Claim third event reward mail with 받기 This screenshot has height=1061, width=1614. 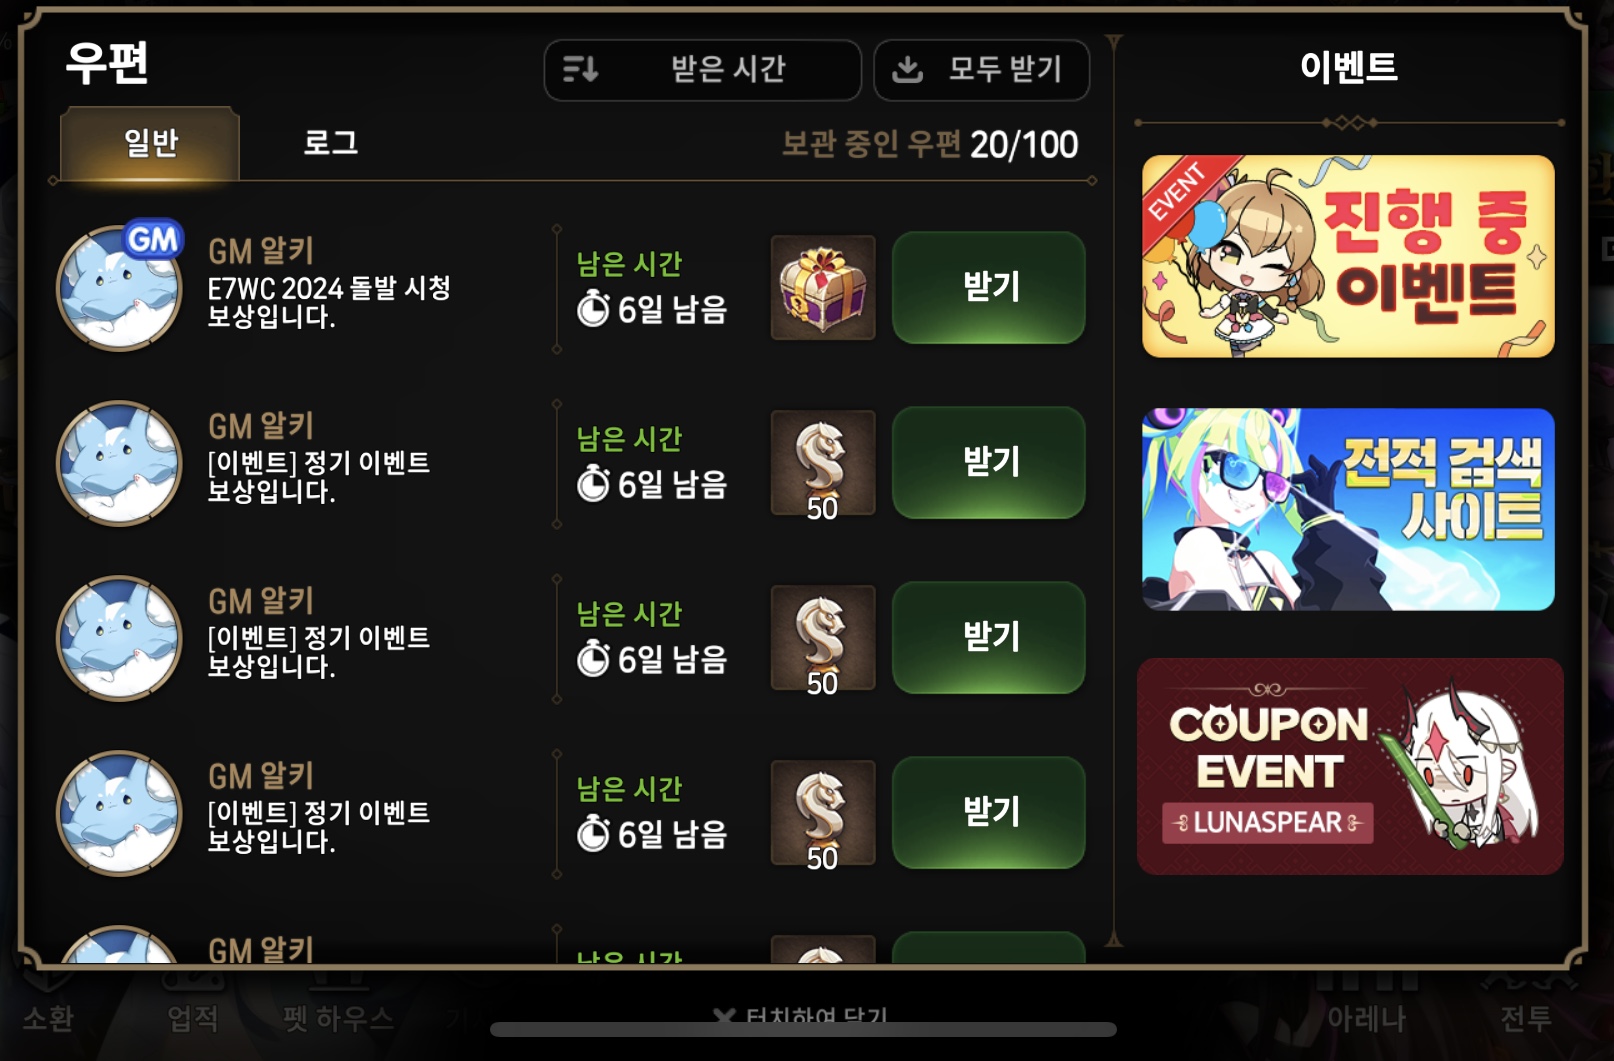[x=988, y=638]
